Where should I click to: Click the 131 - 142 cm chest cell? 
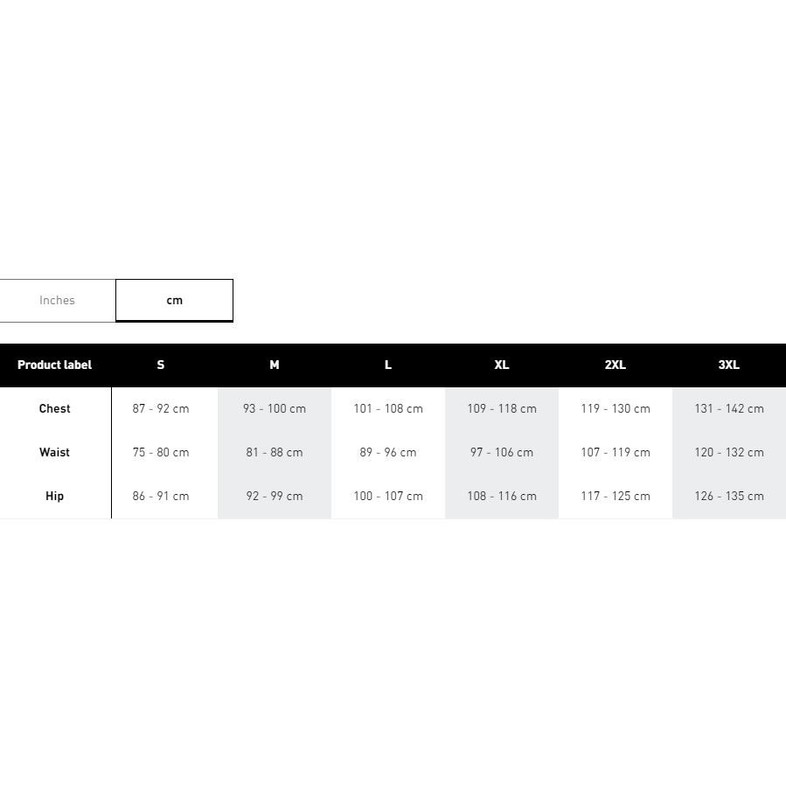click(x=729, y=408)
